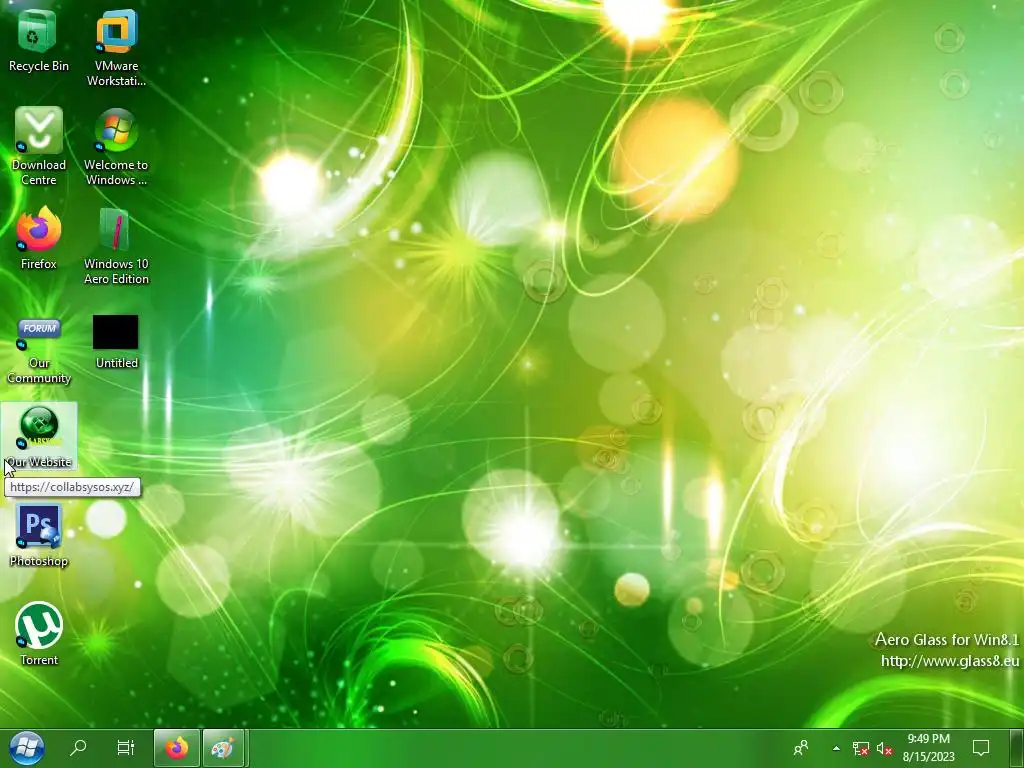1024x768 pixels.
Task: Switch to Paint in the taskbar
Action: [223, 748]
